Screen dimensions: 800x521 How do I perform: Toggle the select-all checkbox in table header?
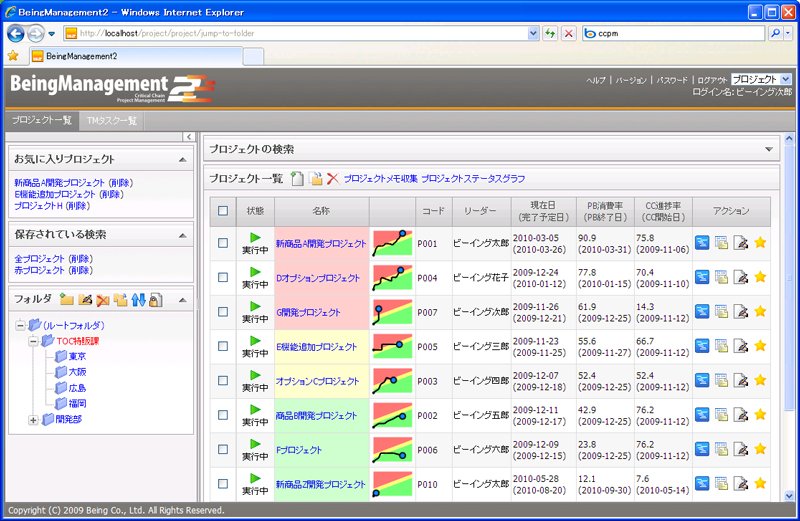click(223, 211)
